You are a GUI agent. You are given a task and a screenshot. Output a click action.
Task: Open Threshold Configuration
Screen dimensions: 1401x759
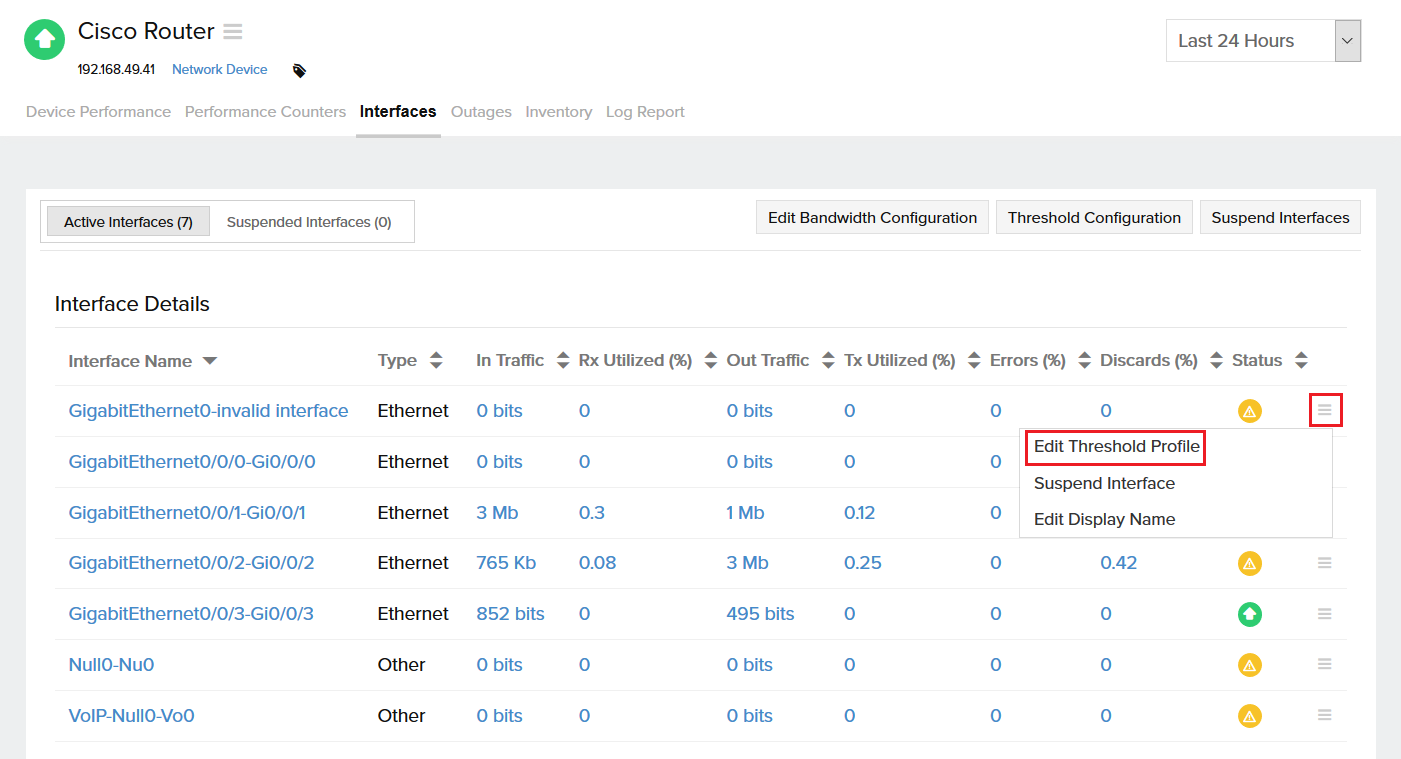[1094, 217]
